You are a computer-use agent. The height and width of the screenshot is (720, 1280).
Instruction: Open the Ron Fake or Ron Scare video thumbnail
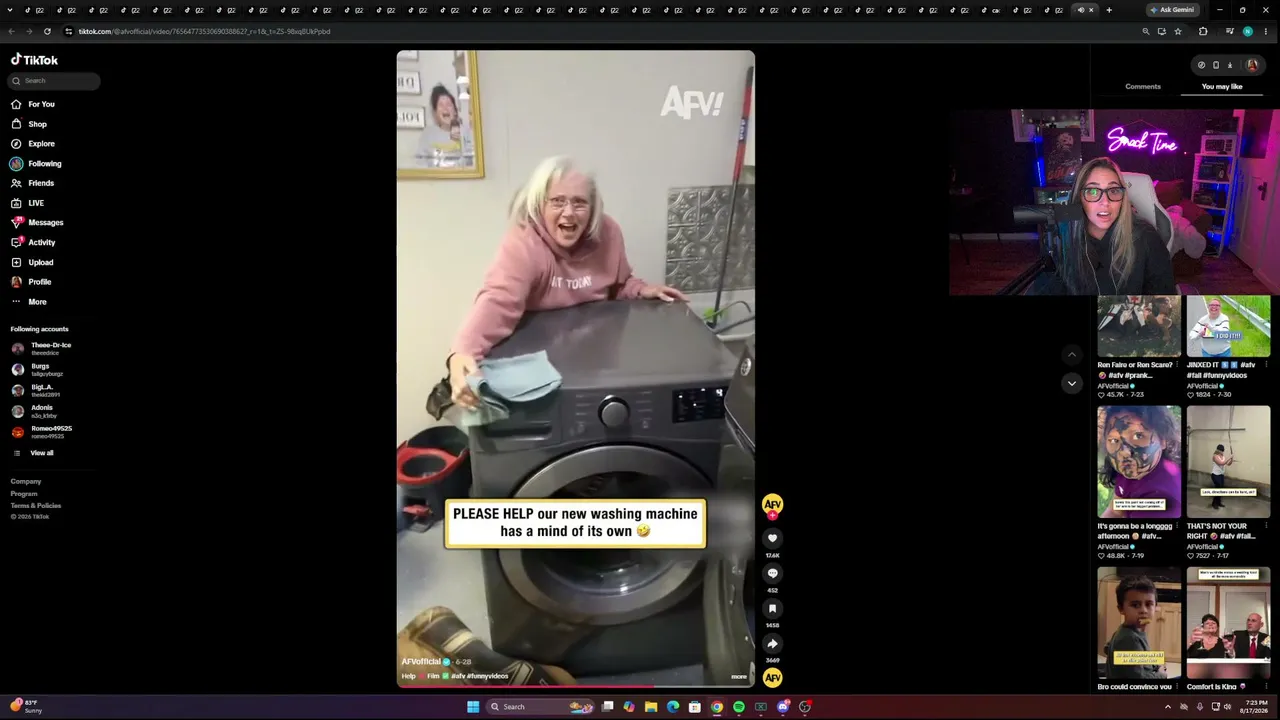coord(1139,327)
